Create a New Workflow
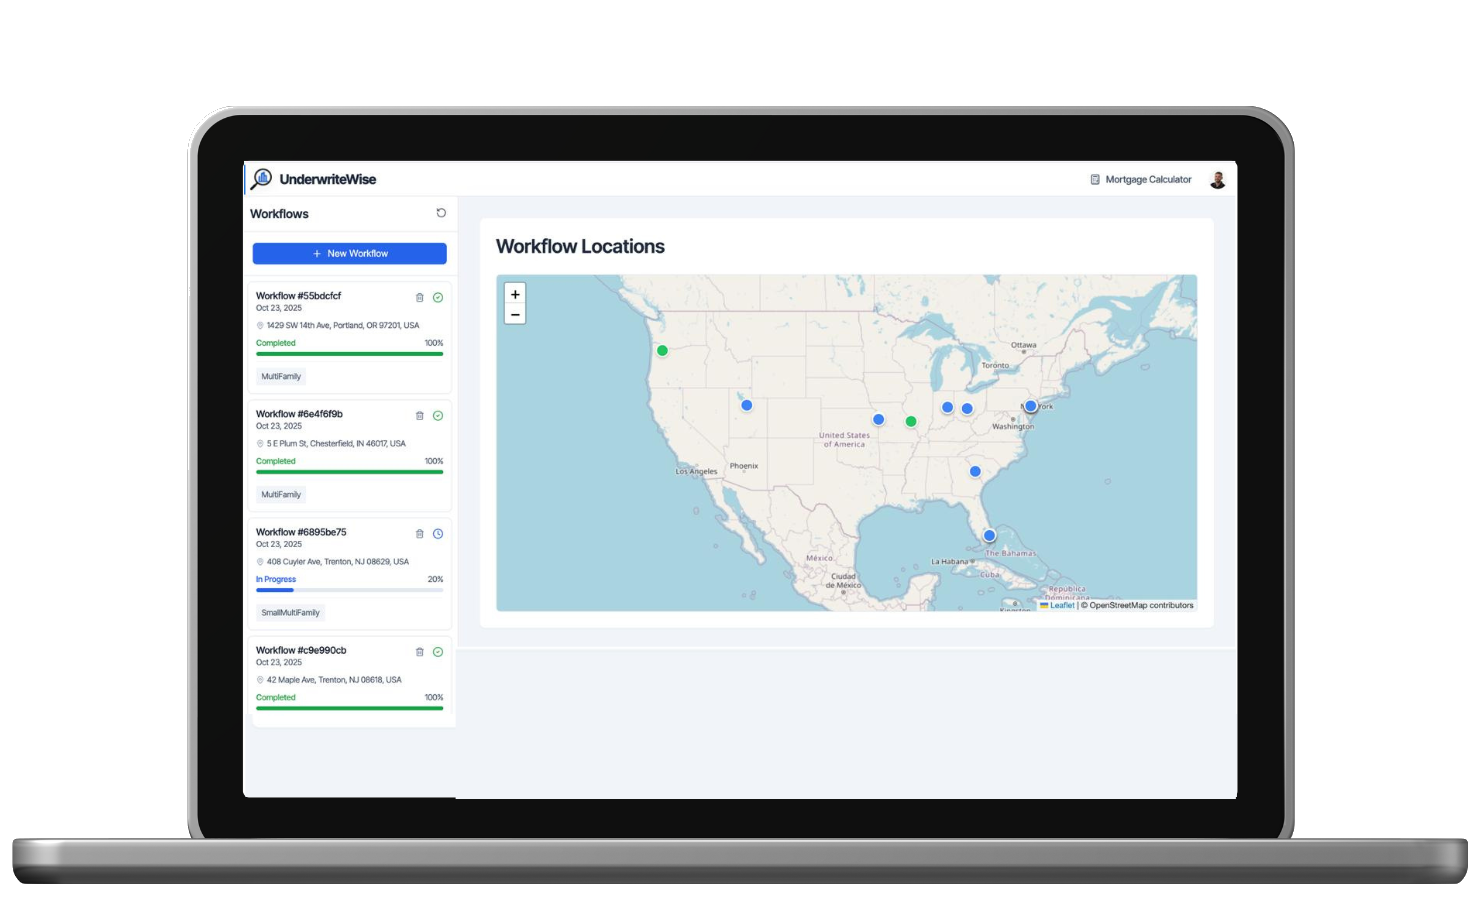This screenshot has height=902, width=1484. (349, 254)
